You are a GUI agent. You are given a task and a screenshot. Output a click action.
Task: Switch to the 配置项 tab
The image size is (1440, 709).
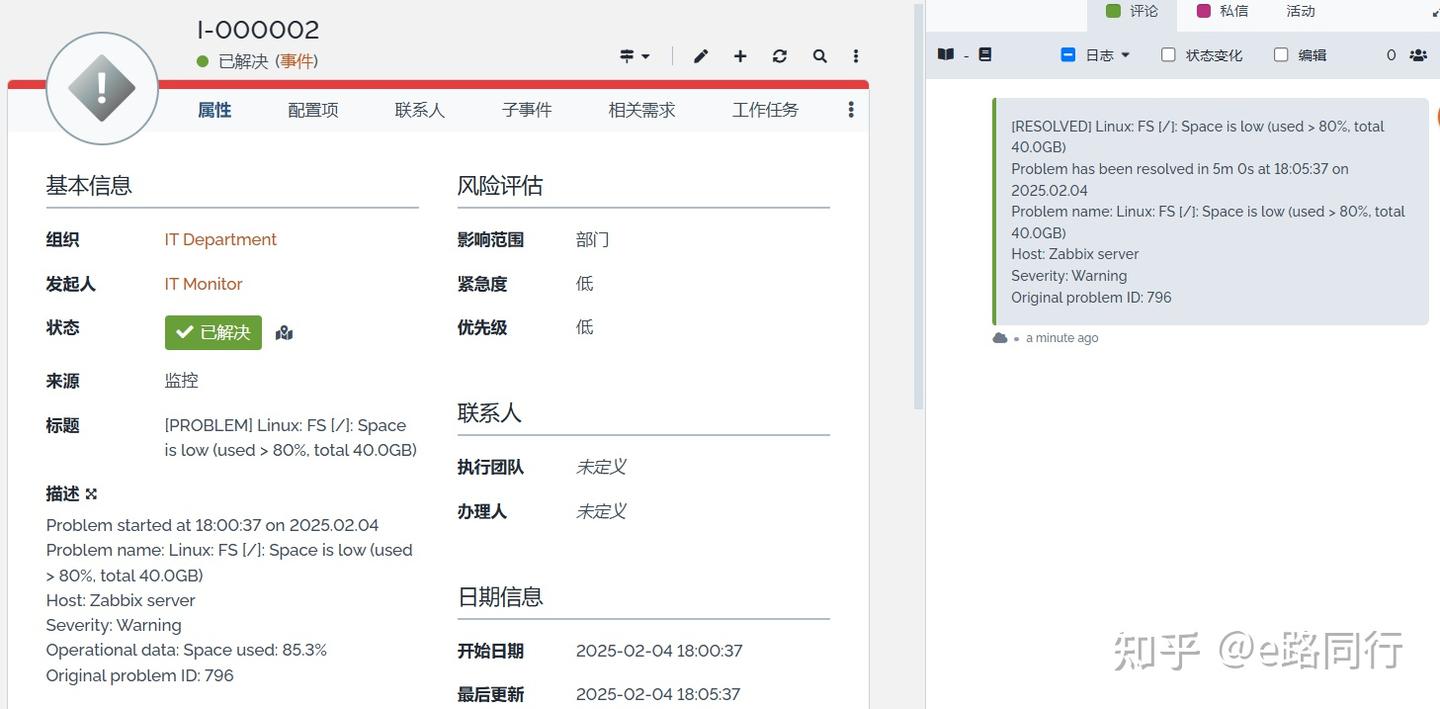point(312,110)
